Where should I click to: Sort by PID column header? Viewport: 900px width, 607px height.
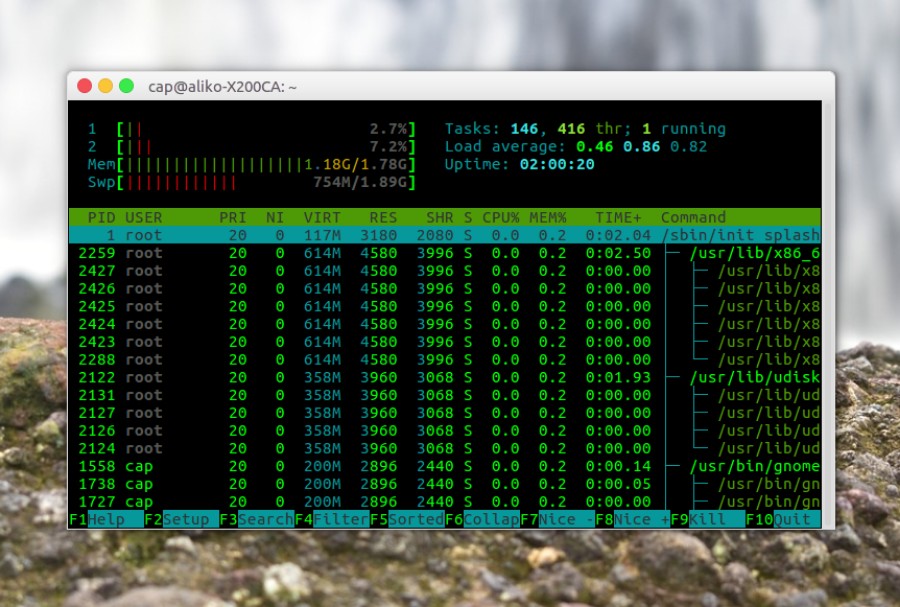101,217
